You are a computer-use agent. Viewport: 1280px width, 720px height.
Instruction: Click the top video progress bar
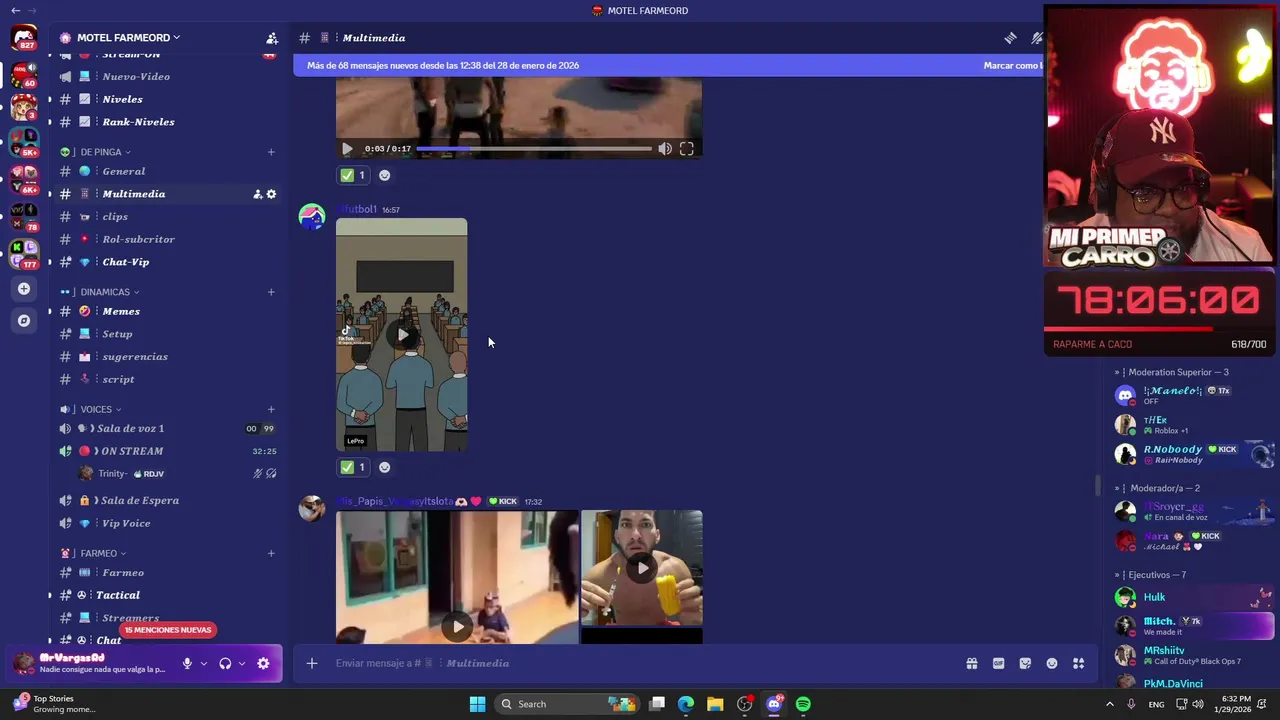pyautogui.click(x=533, y=149)
